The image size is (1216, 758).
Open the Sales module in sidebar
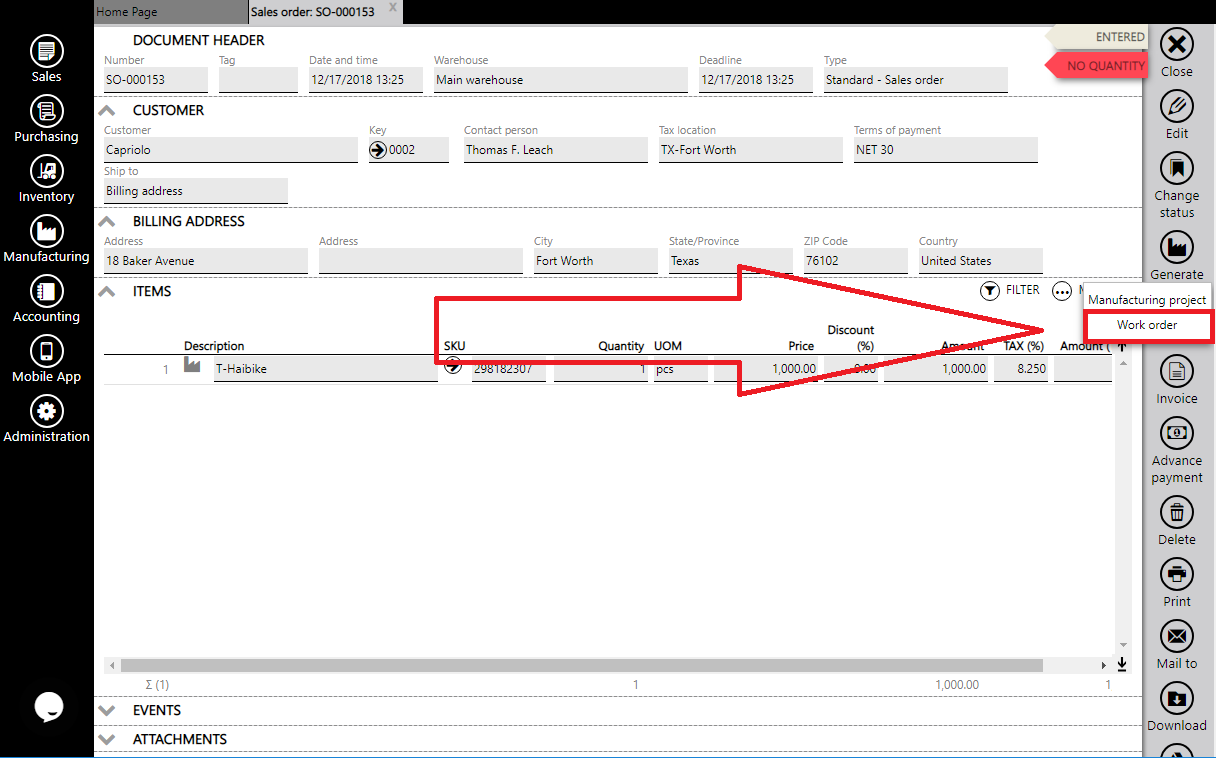tap(46, 51)
